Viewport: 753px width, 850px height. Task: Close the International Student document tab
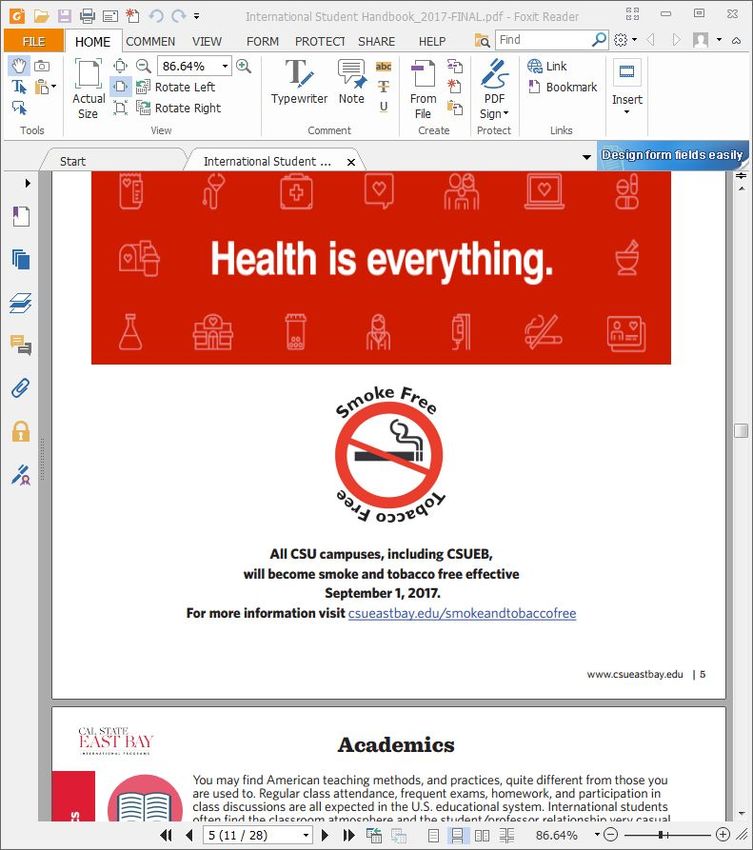pos(351,162)
